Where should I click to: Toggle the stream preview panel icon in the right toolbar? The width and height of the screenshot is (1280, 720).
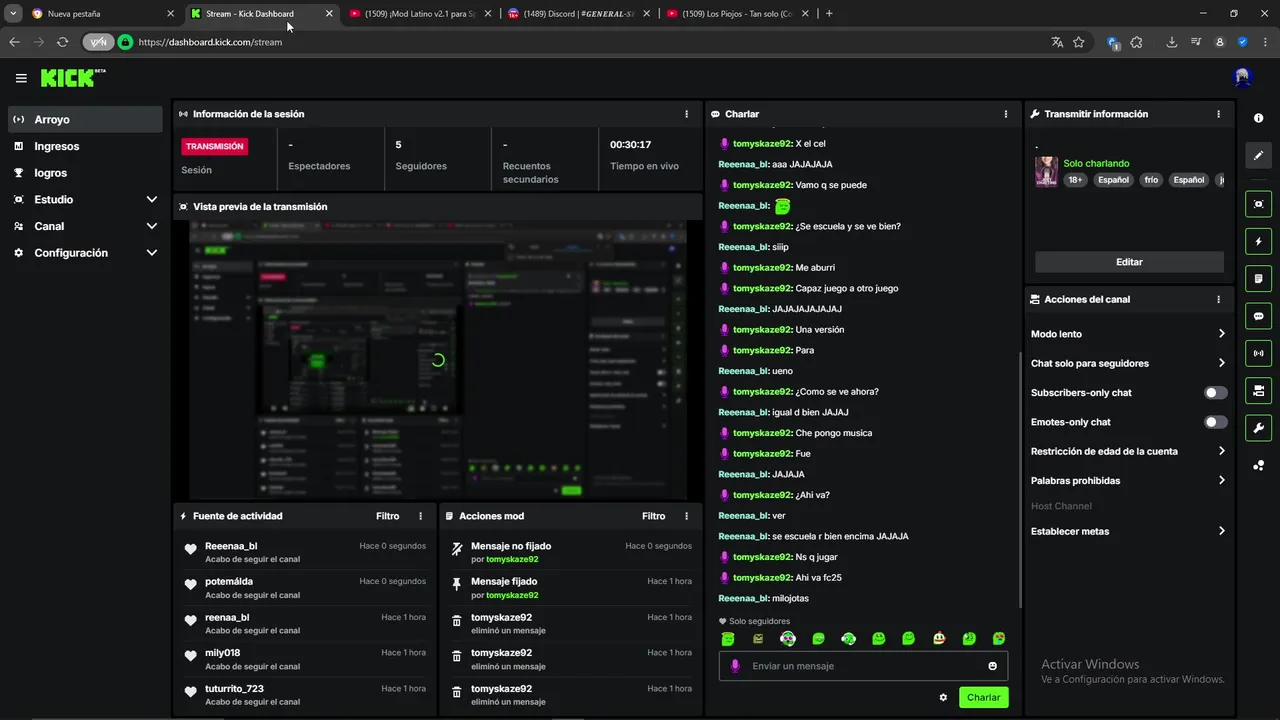tap(1258, 204)
